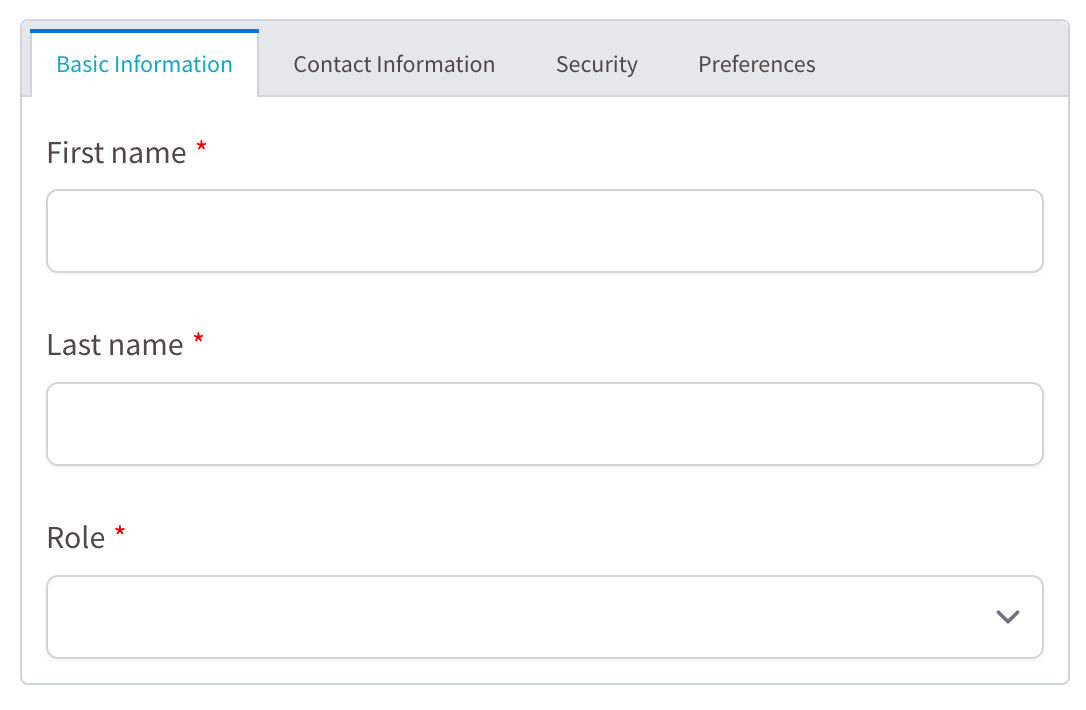Click the red asterisk beside Role

point(120,532)
